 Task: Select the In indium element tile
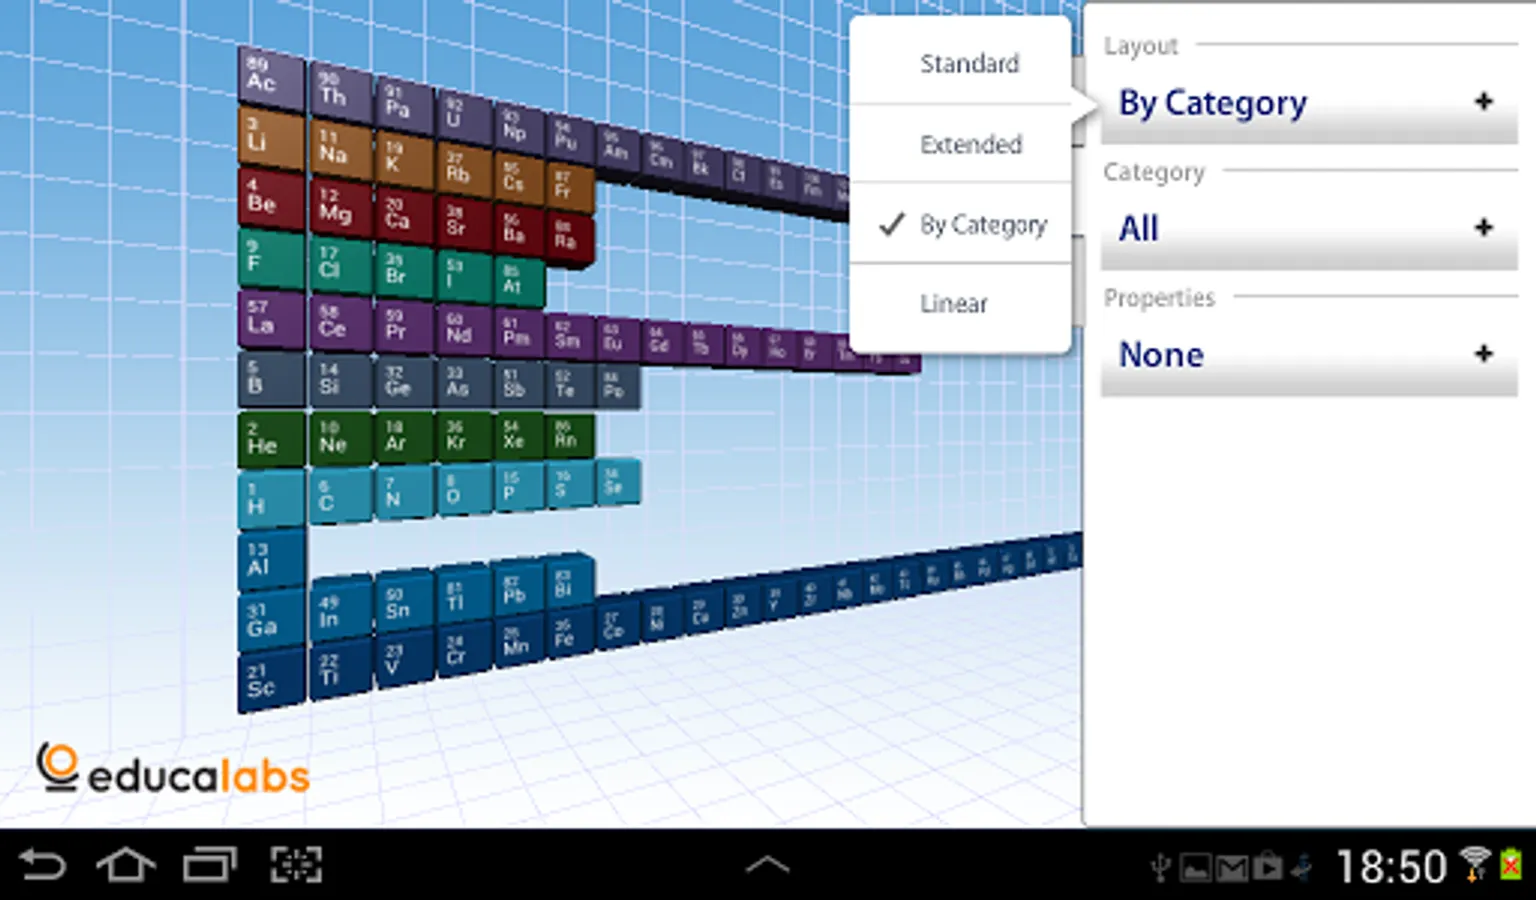pyautogui.click(x=340, y=611)
